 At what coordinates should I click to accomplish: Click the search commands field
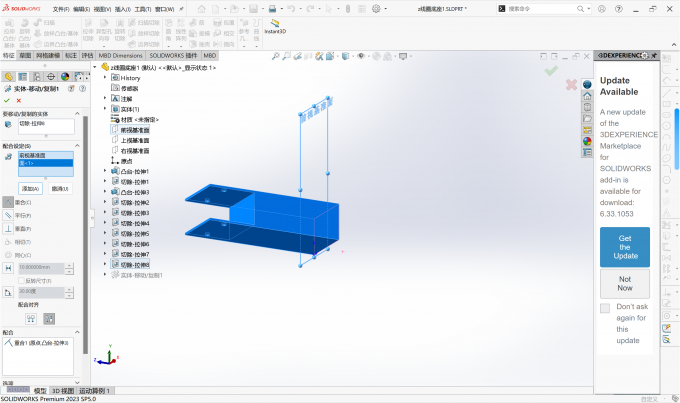click(541, 9)
